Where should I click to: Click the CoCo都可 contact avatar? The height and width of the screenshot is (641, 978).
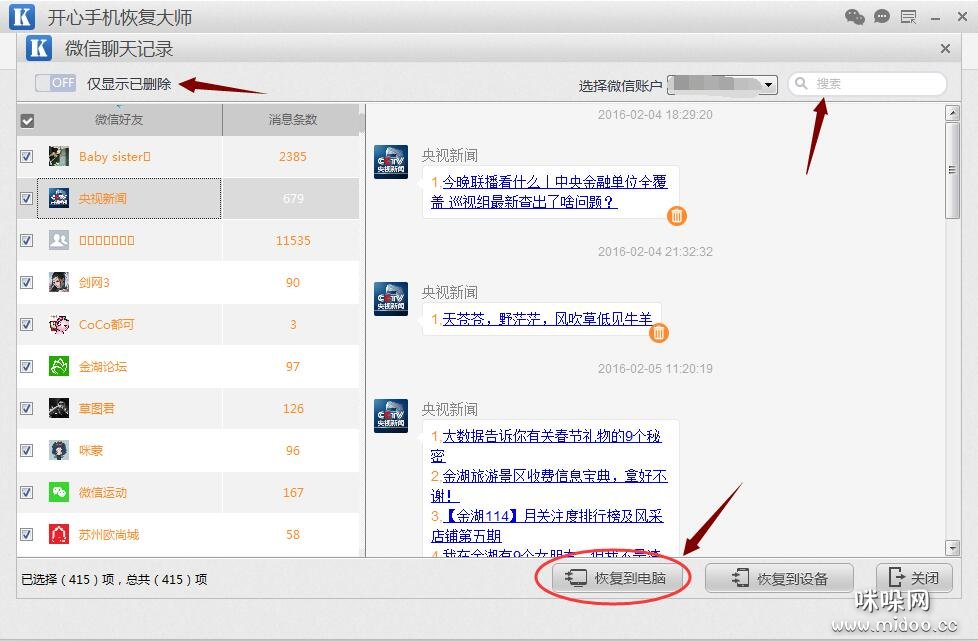click(59, 324)
